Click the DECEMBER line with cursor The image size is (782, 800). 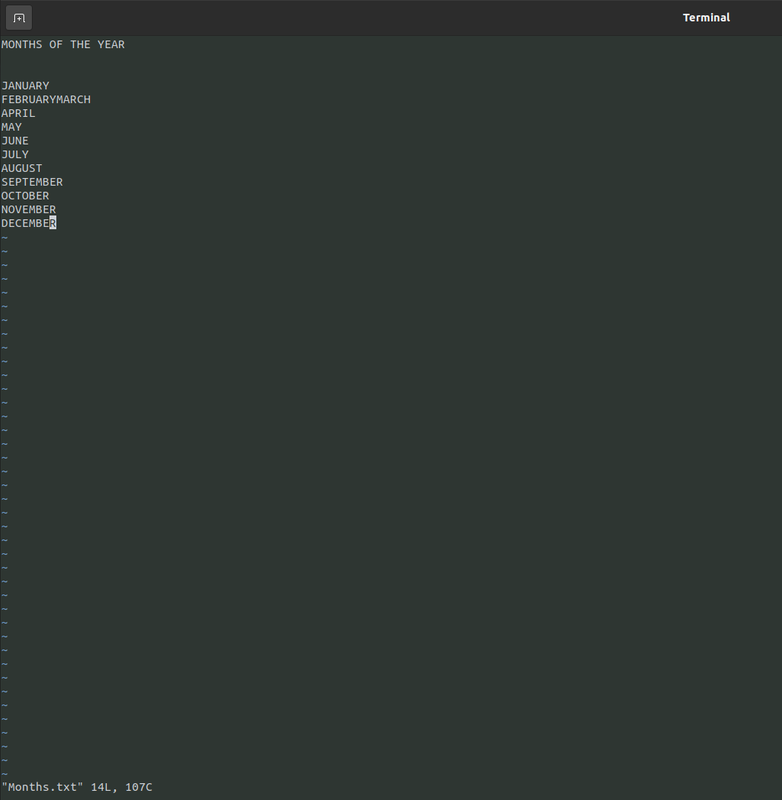[x=29, y=223]
